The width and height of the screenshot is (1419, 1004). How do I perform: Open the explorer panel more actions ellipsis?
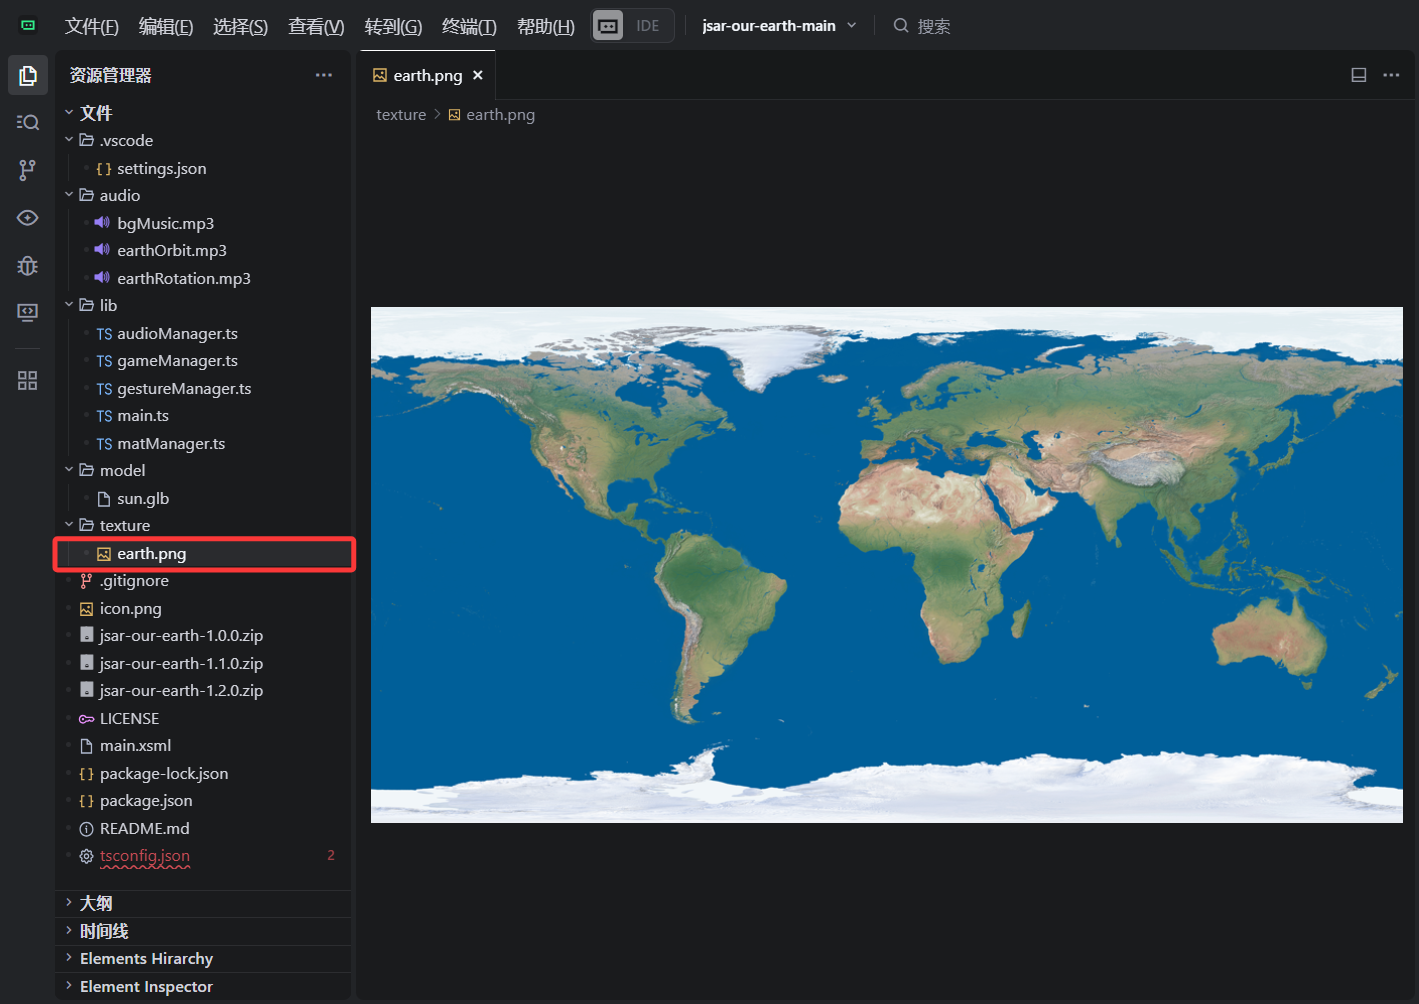323,76
